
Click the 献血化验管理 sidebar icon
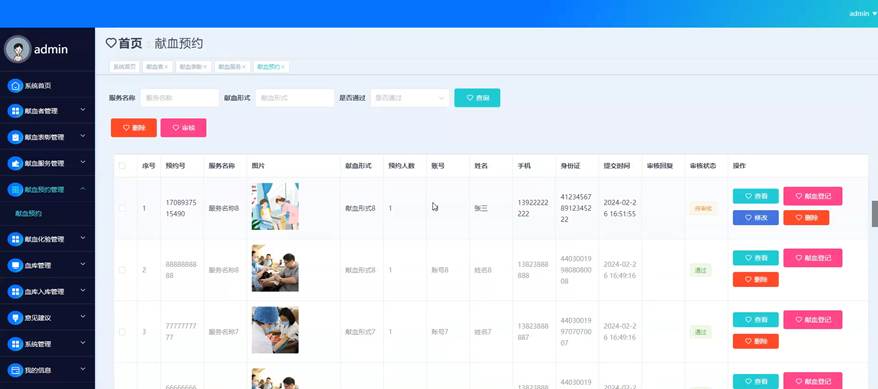point(15,239)
